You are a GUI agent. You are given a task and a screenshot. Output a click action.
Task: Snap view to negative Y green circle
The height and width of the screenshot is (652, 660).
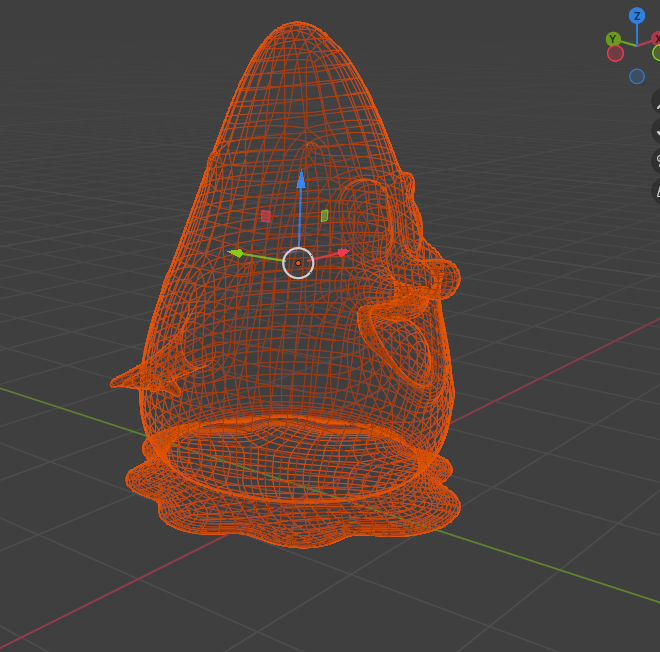pos(656,53)
